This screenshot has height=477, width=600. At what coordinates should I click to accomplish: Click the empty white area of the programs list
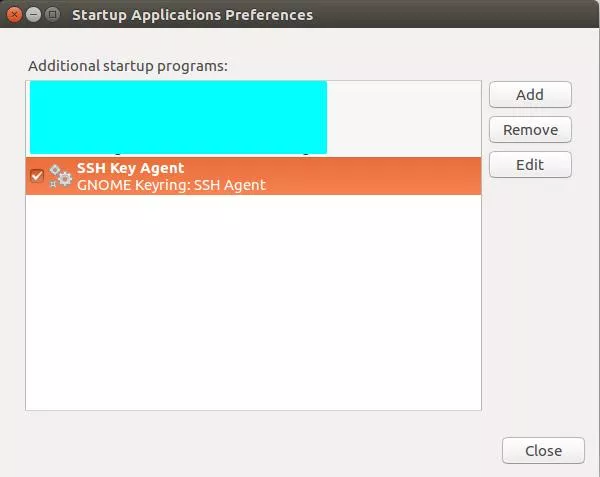pos(253,300)
